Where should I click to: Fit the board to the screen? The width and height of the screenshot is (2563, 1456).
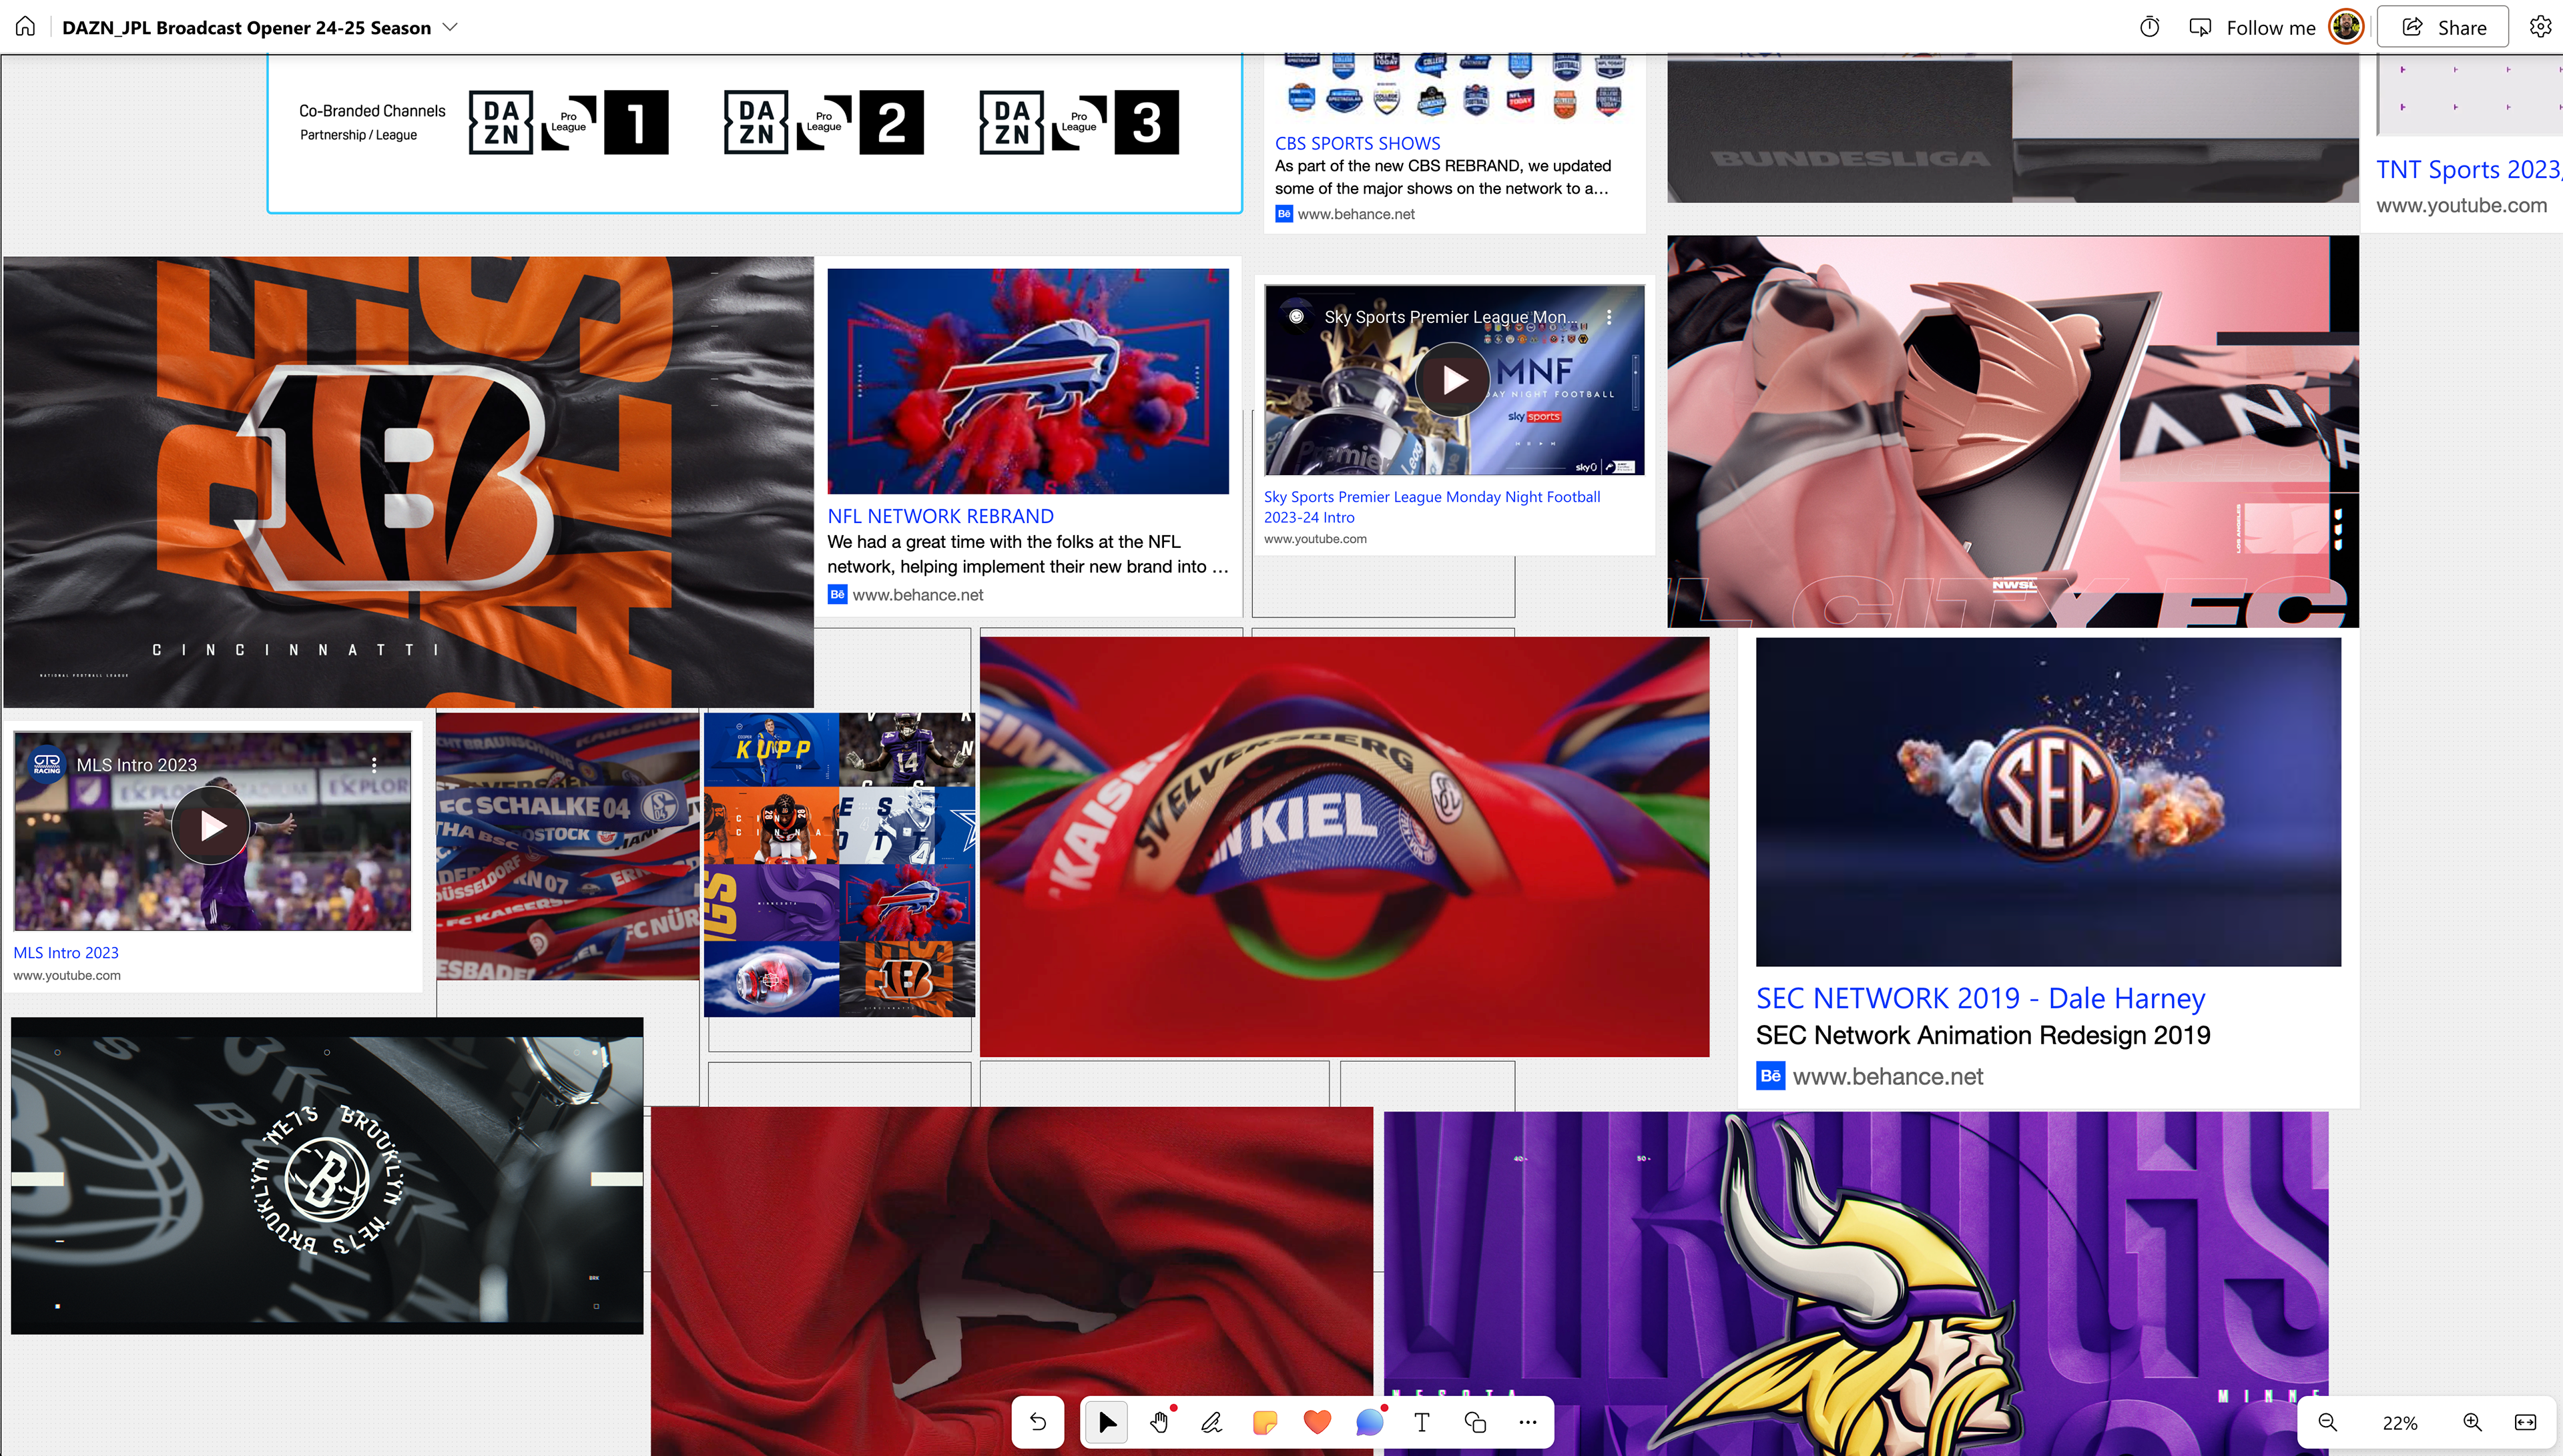click(x=2525, y=1422)
